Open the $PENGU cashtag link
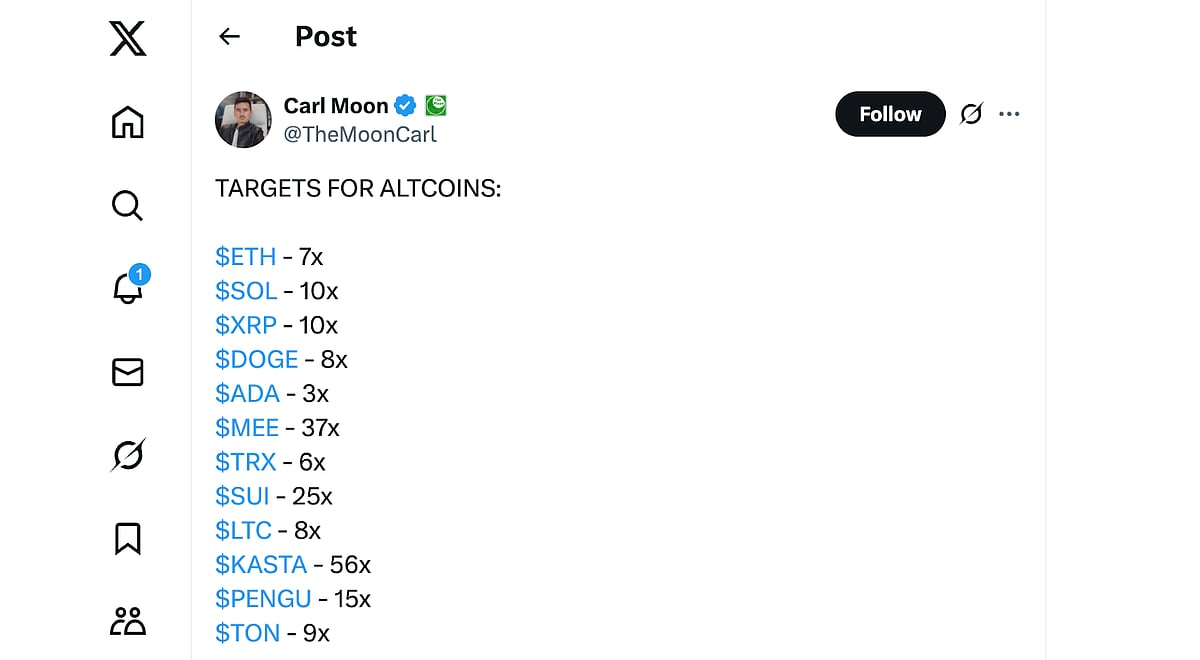1200x660 pixels. point(262,598)
